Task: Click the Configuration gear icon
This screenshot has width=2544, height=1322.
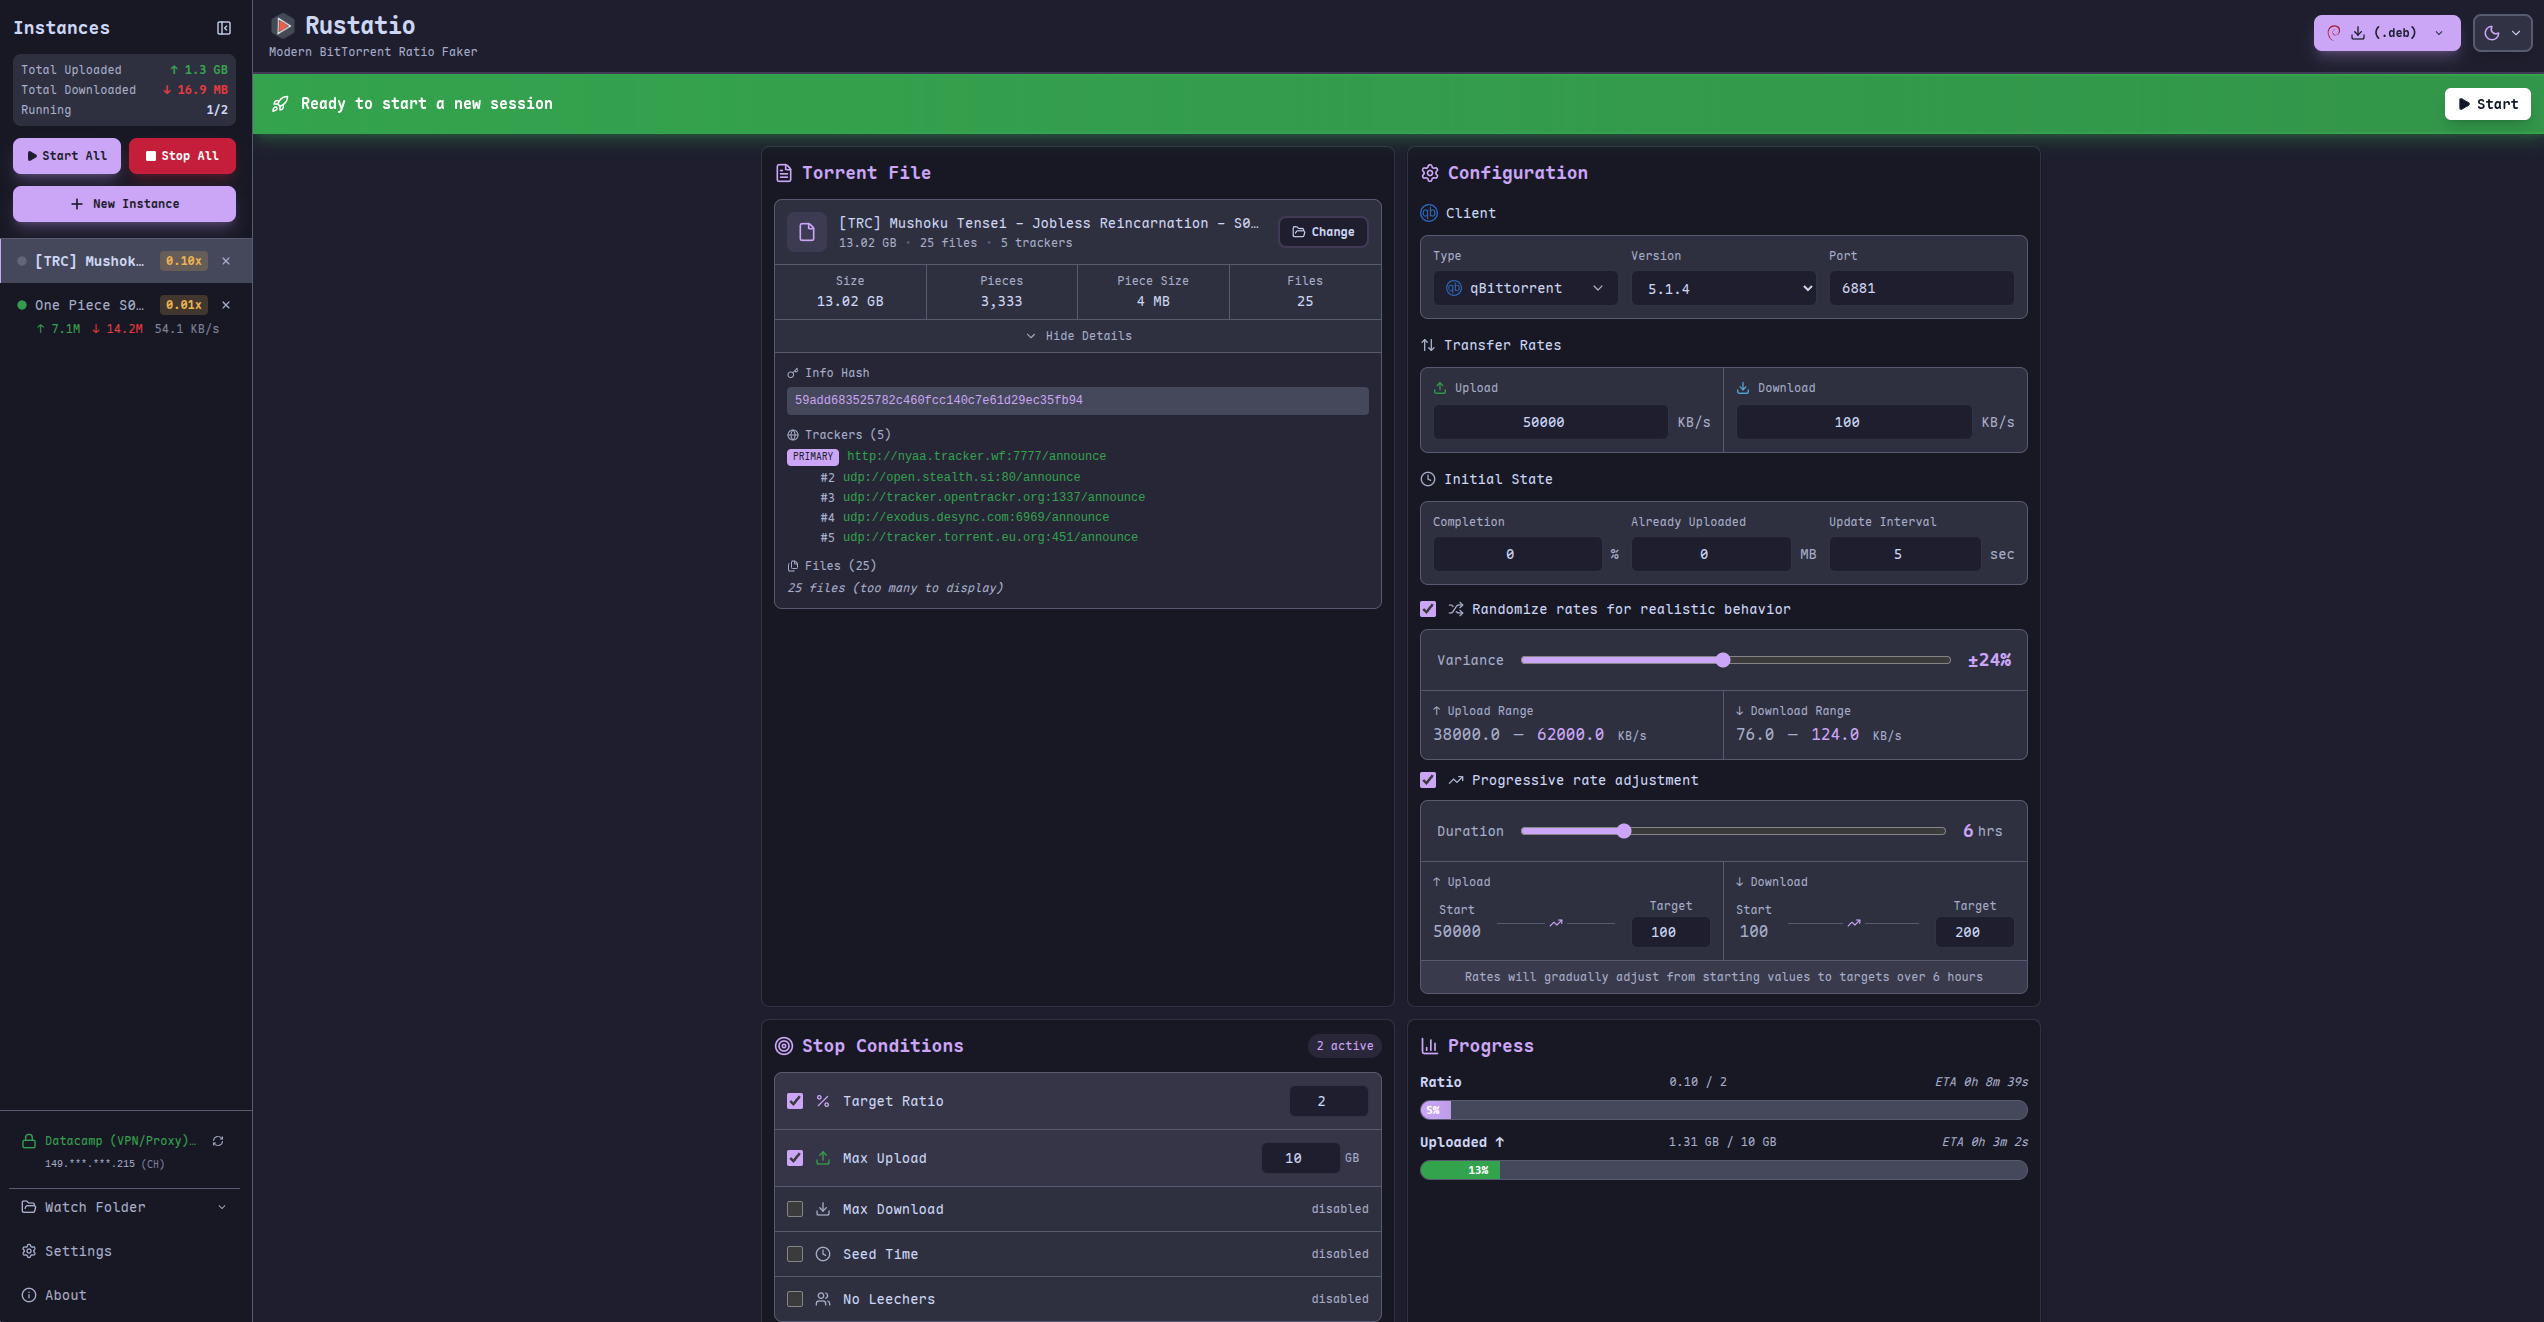Action: point(1430,173)
